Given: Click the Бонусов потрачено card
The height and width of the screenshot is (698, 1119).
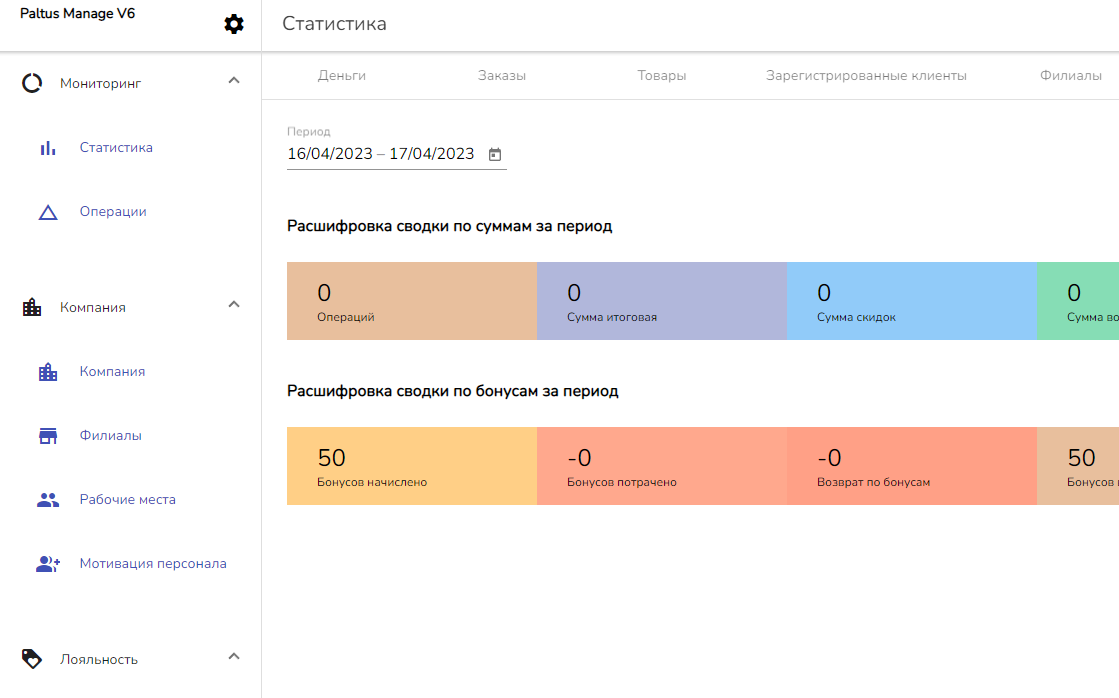Looking at the screenshot, I should 662,466.
